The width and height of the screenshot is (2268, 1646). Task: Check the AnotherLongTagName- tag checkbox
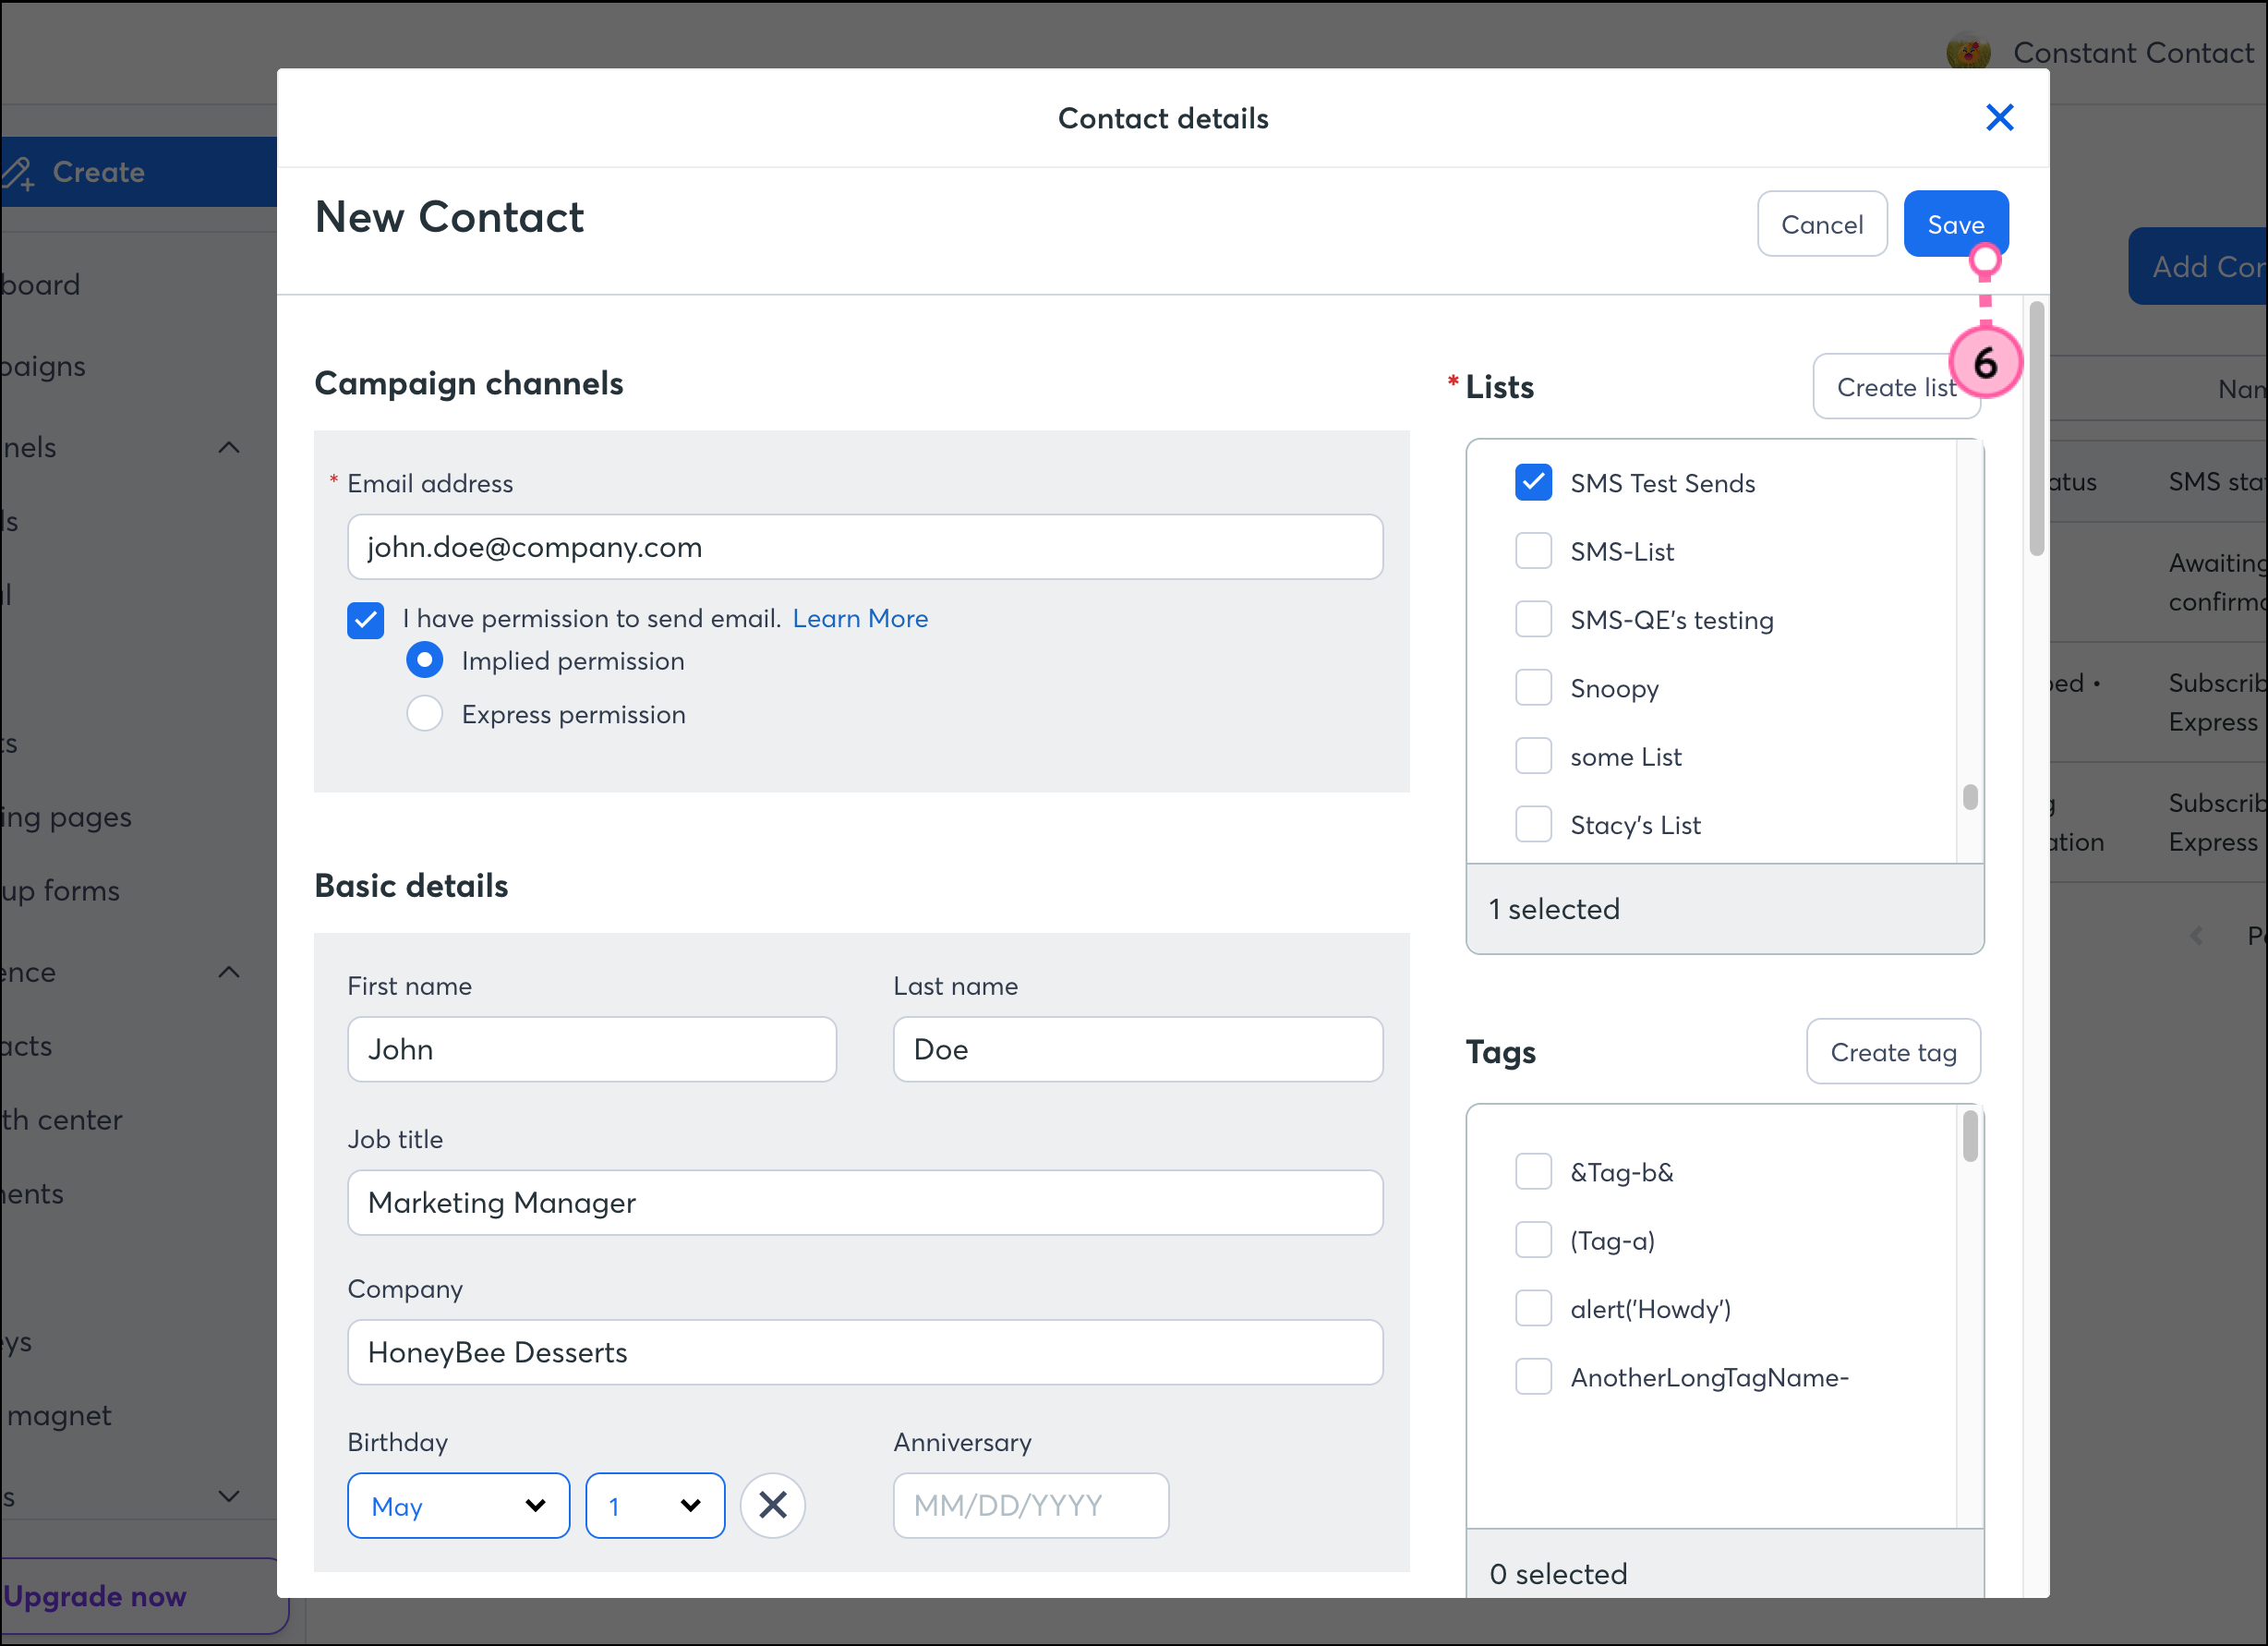click(x=1533, y=1377)
